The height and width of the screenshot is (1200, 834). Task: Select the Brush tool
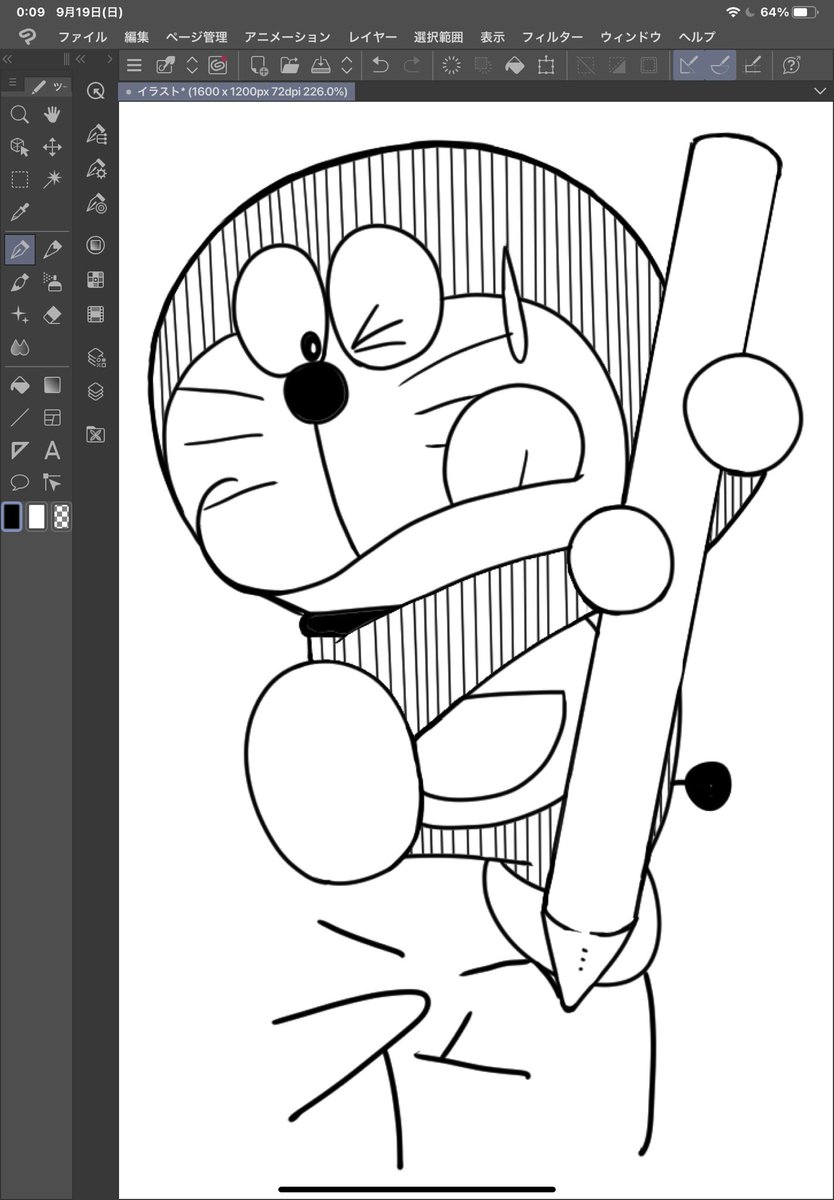(19, 282)
